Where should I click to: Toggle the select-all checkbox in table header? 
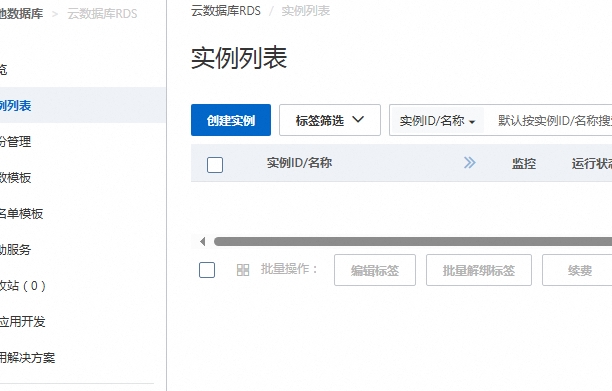(x=215, y=165)
